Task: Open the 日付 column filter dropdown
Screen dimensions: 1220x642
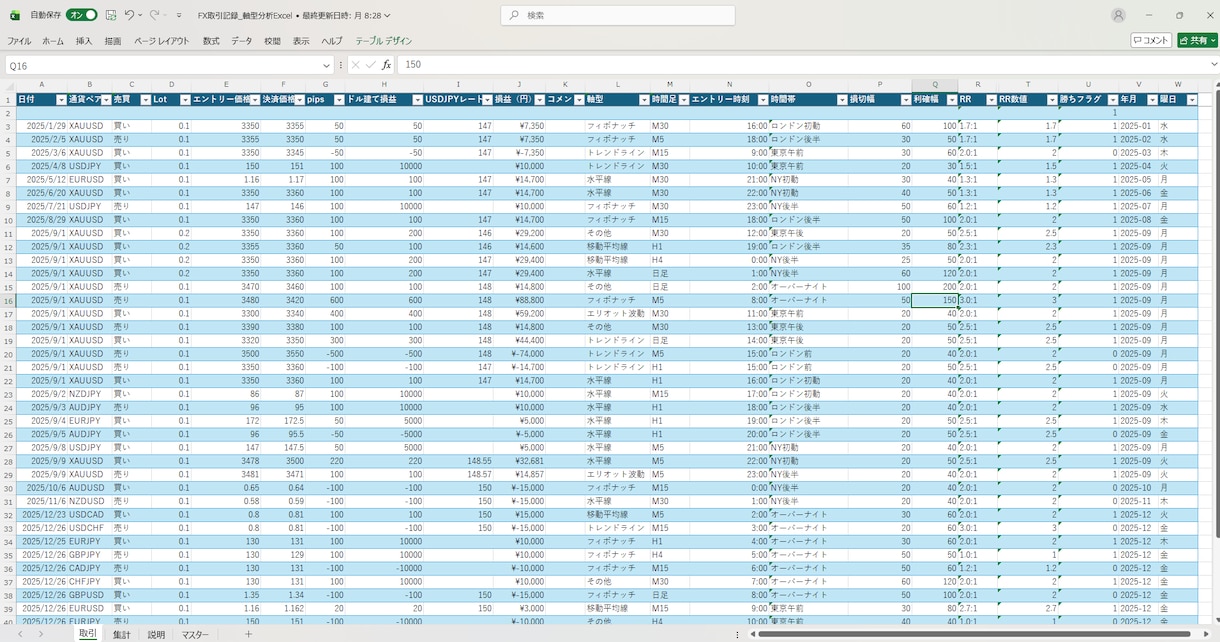Action: (x=61, y=100)
